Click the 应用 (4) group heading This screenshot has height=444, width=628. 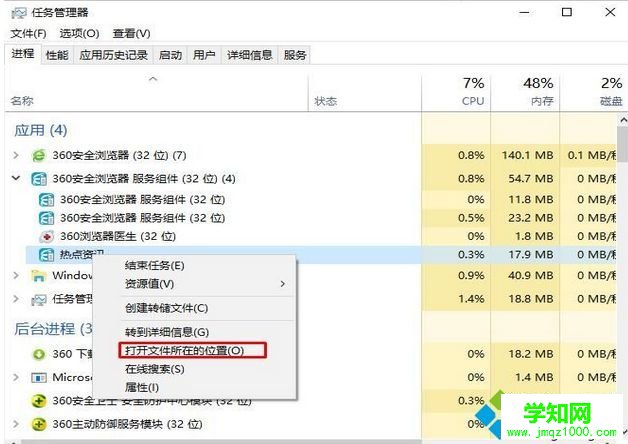coord(40,131)
